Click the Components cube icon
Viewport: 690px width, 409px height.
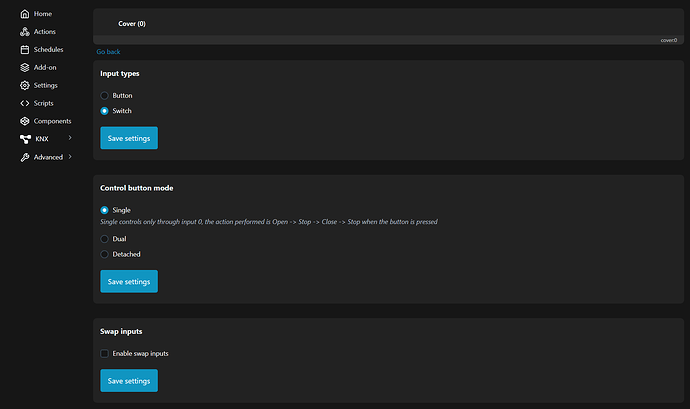click(25, 121)
